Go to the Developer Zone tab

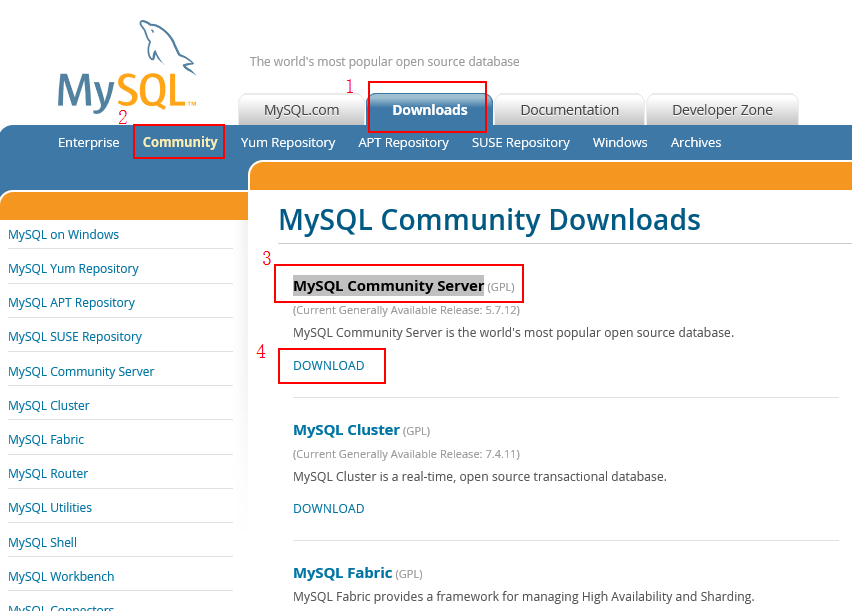pyautogui.click(x=722, y=110)
